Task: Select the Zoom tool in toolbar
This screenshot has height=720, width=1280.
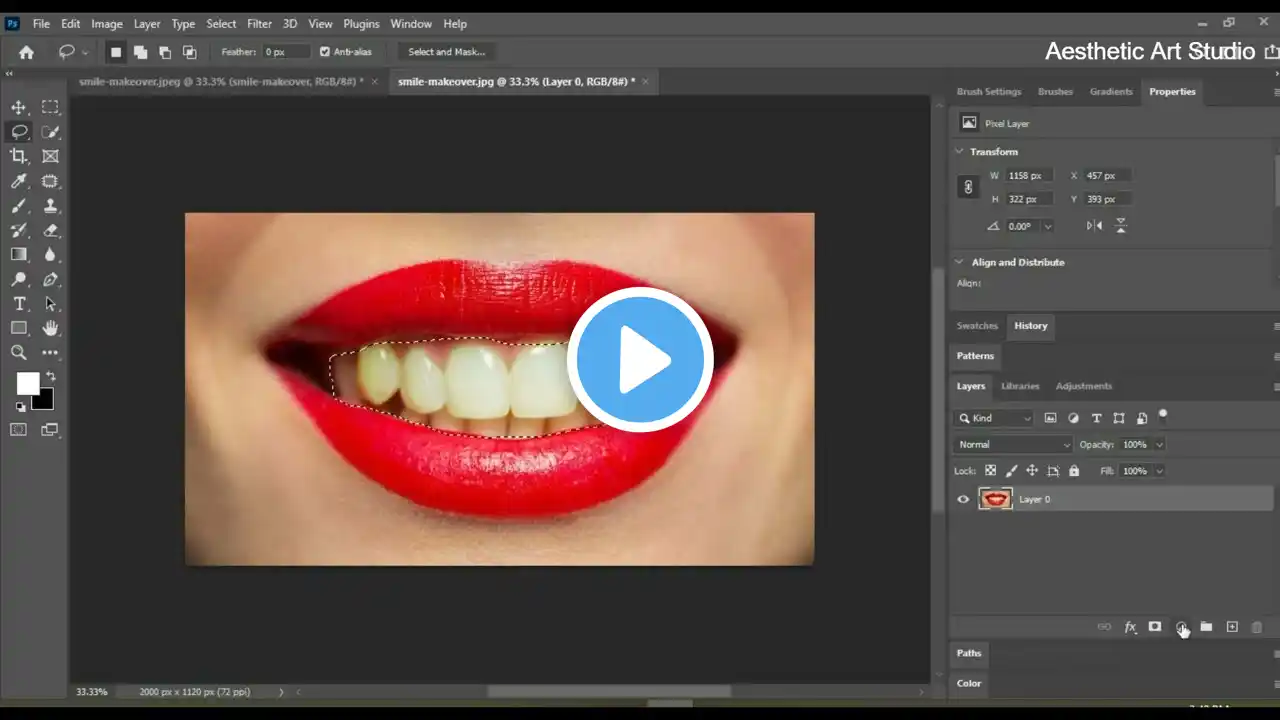Action: (x=19, y=353)
